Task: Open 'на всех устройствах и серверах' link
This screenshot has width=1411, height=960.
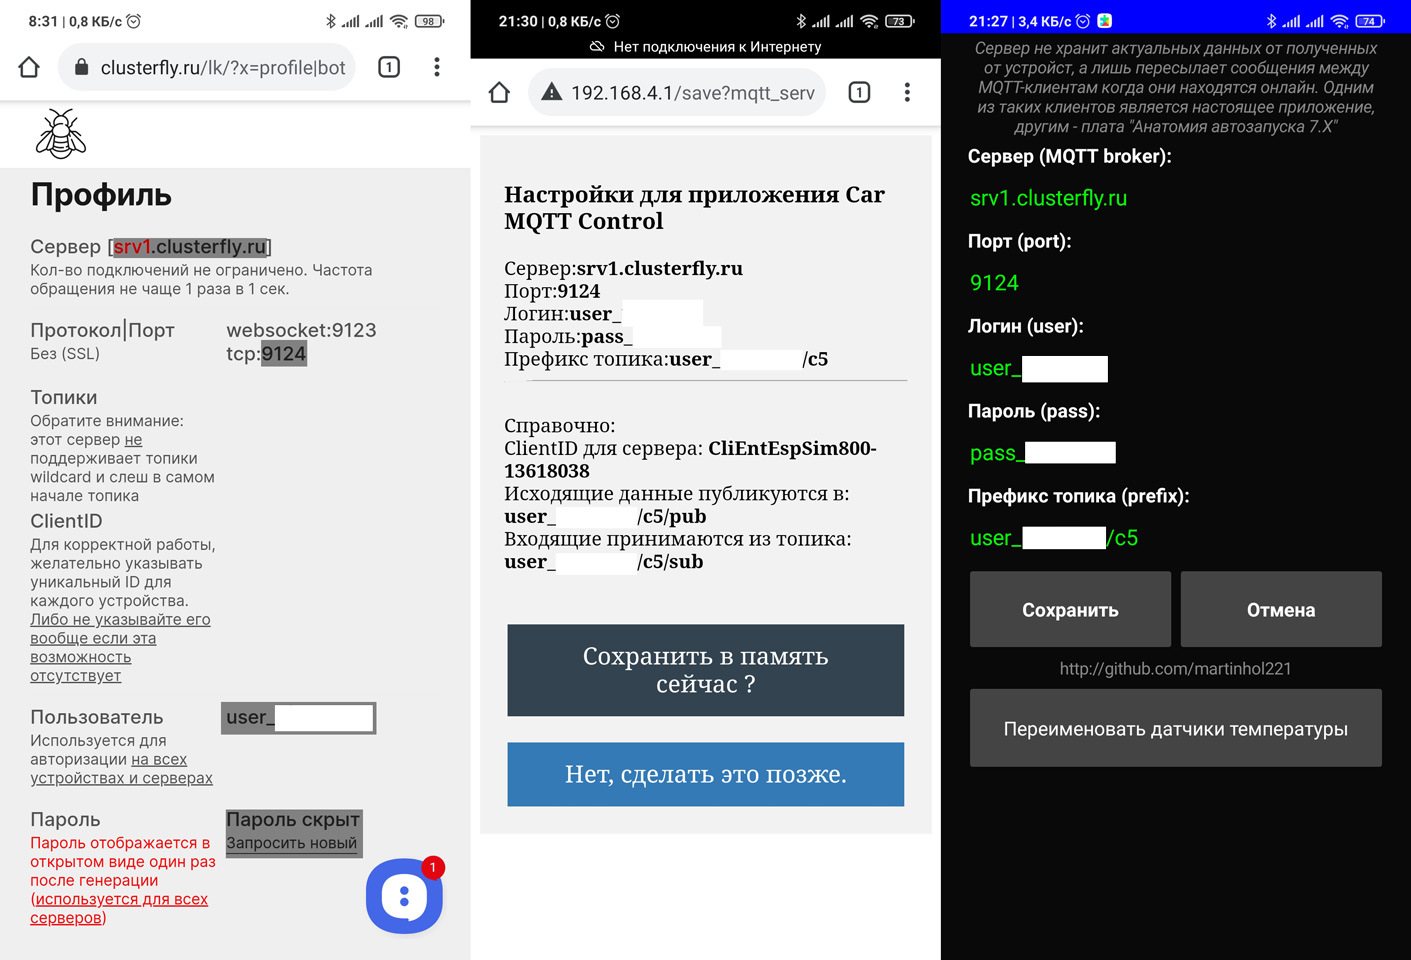Action: tap(122, 769)
